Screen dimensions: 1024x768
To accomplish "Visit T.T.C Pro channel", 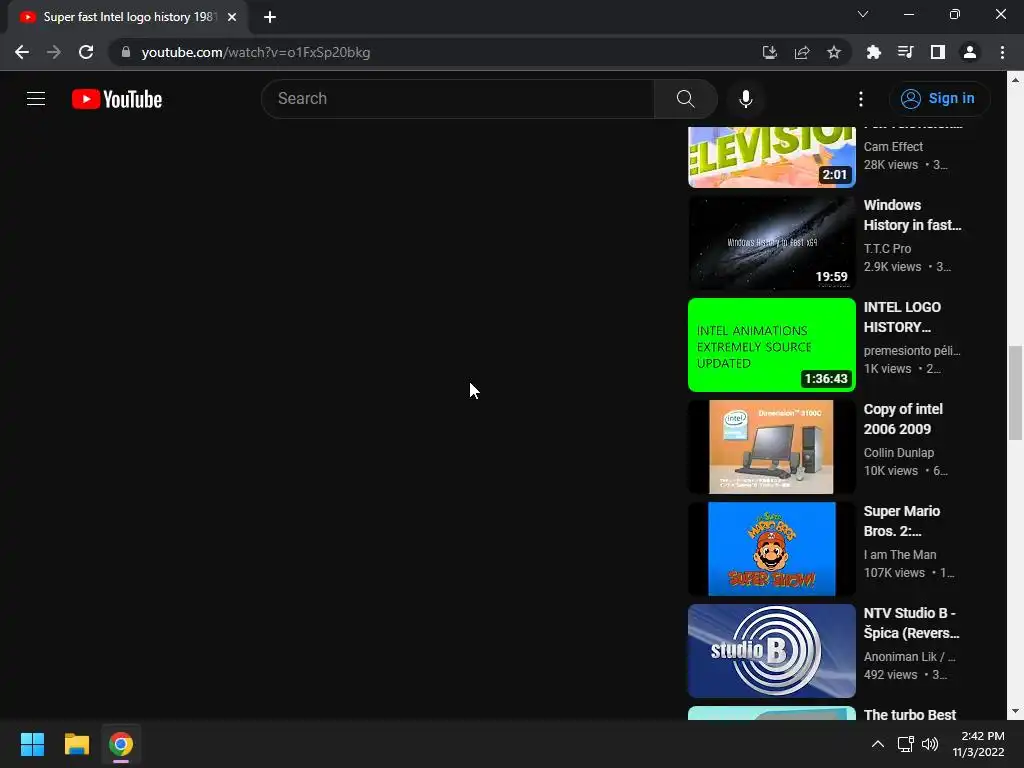I will coord(887,248).
